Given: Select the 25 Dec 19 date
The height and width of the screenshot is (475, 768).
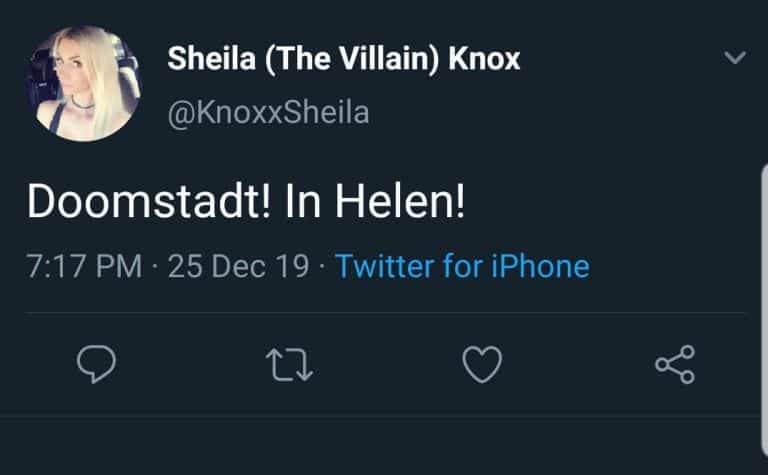Looking at the screenshot, I should coord(239,266).
